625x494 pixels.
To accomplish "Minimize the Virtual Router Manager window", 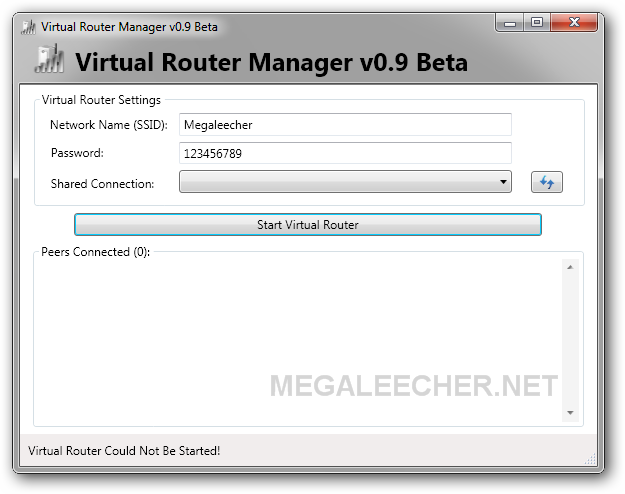I will [x=509, y=22].
